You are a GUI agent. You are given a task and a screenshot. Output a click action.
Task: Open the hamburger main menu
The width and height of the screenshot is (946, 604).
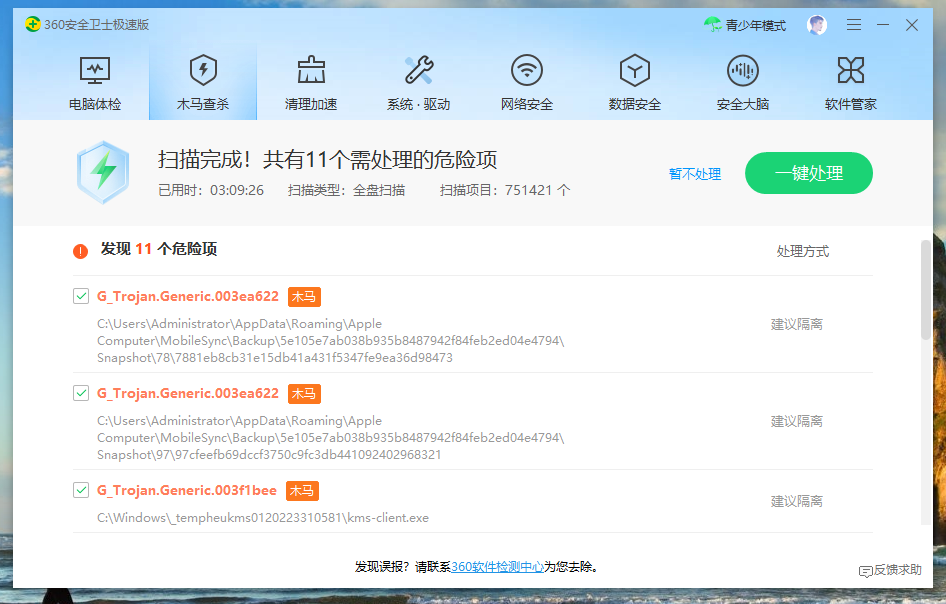coord(854,25)
